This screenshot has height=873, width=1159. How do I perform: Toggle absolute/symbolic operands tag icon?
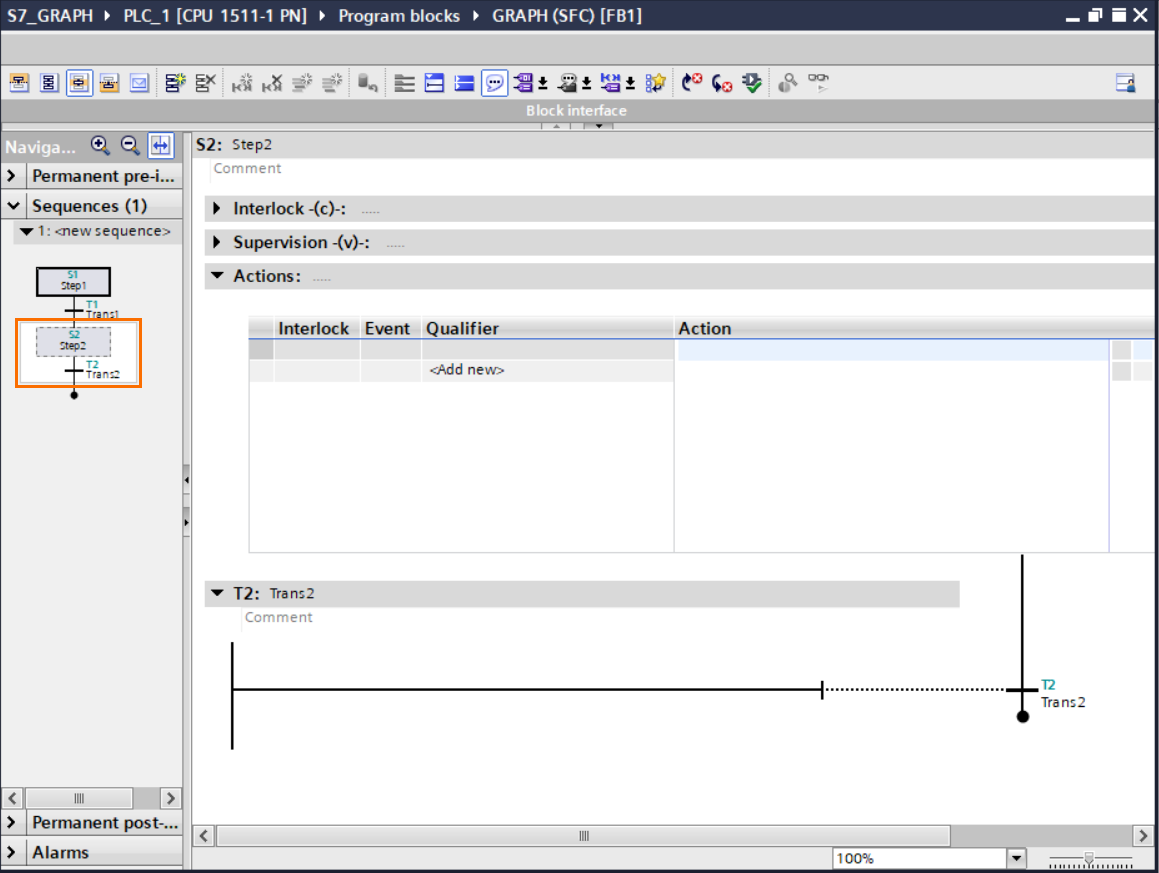tap(523, 83)
